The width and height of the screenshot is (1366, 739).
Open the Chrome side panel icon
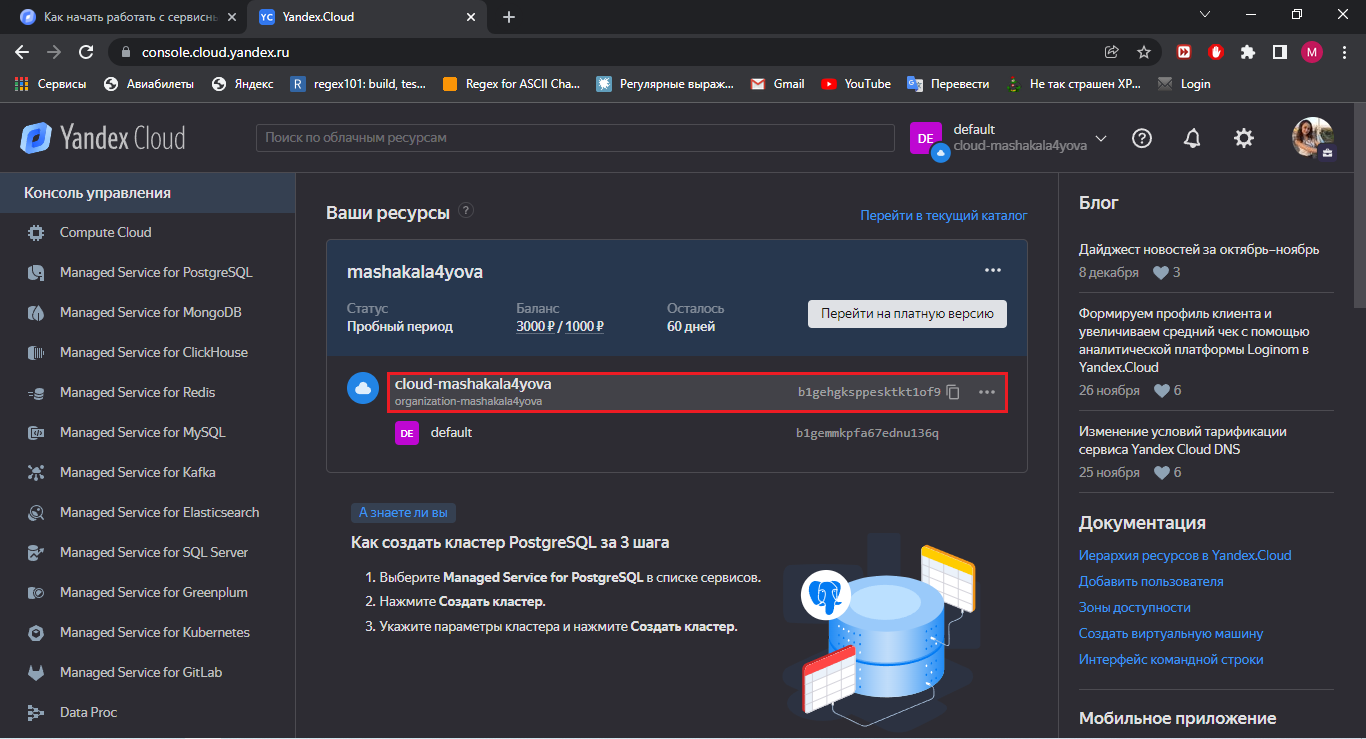pyautogui.click(x=1279, y=52)
